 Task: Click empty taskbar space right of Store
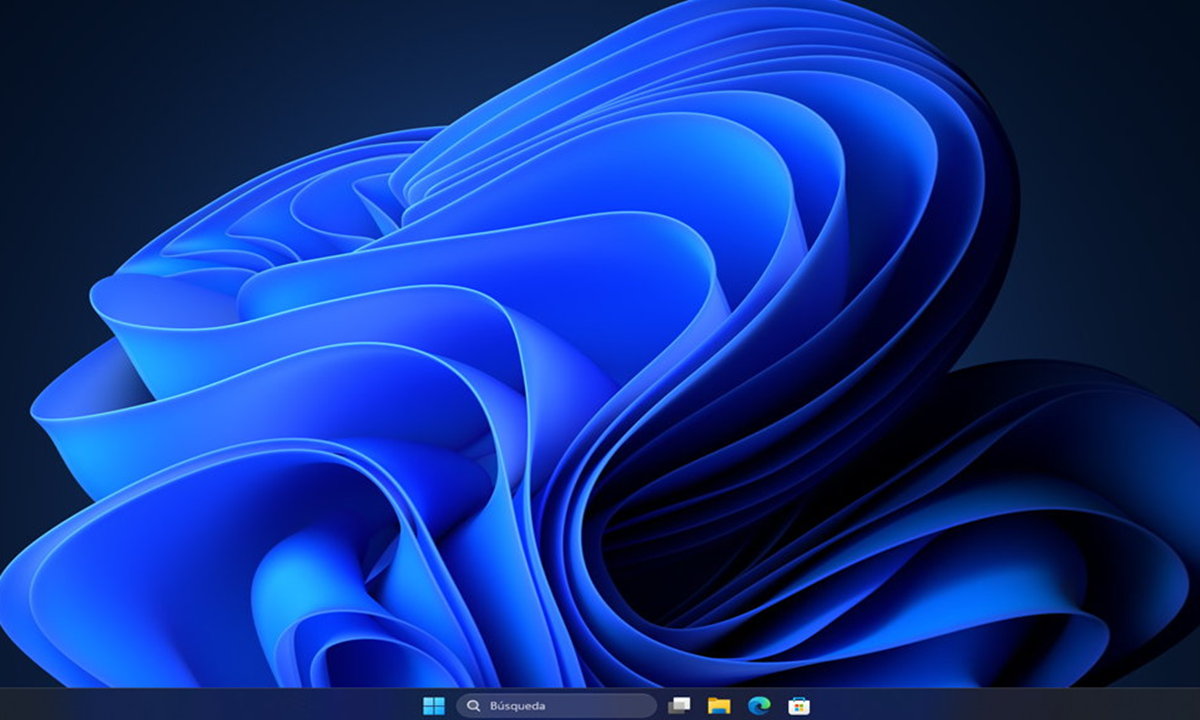tap(950, 706)
